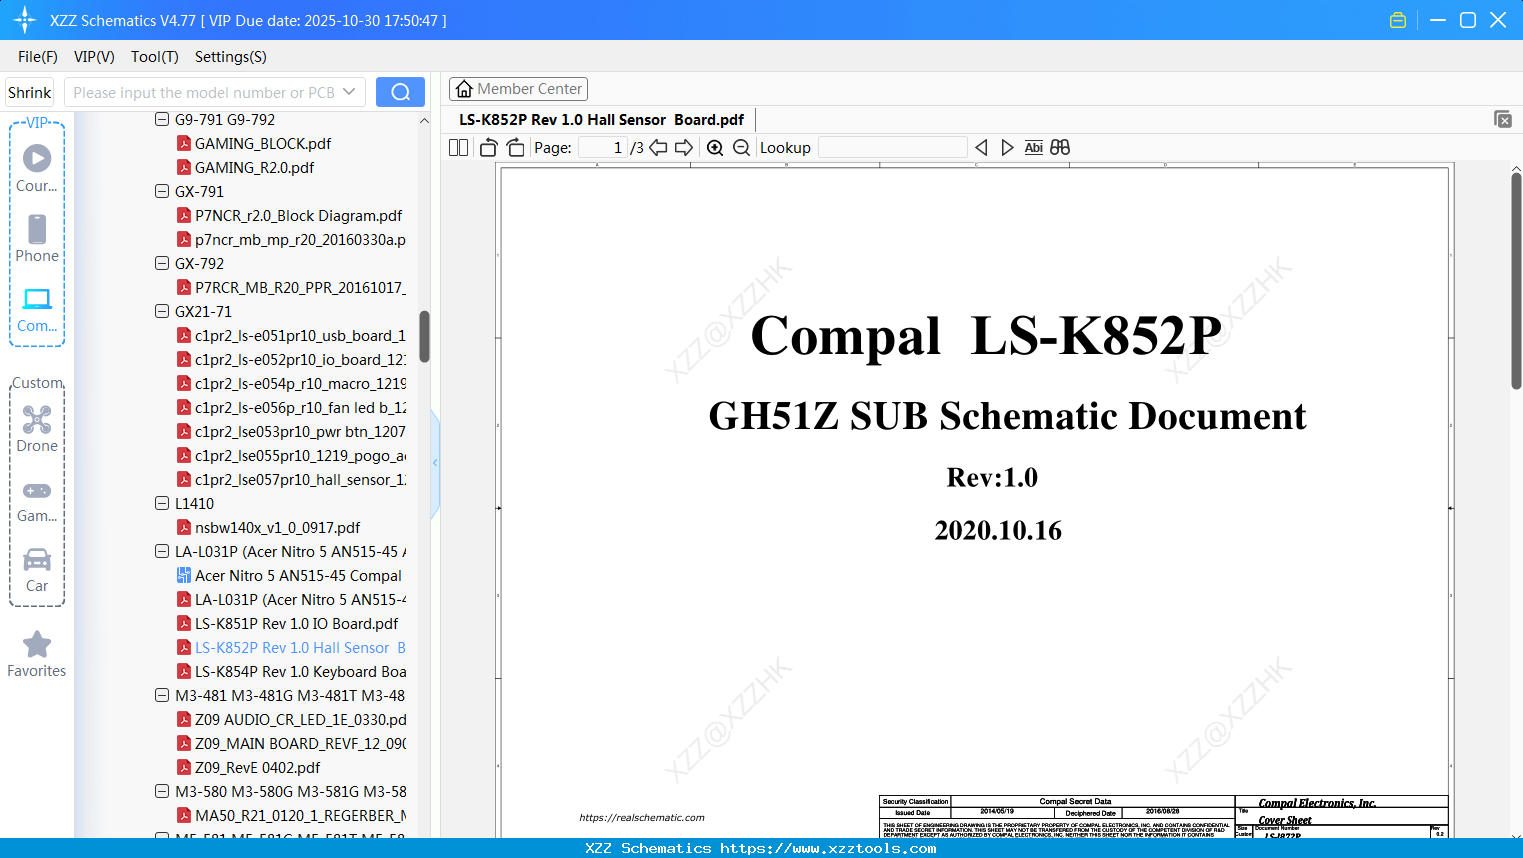1523x858 pixels.
Task: Collapse the G9-791 G9-792 folder
Action: point(162,119)
